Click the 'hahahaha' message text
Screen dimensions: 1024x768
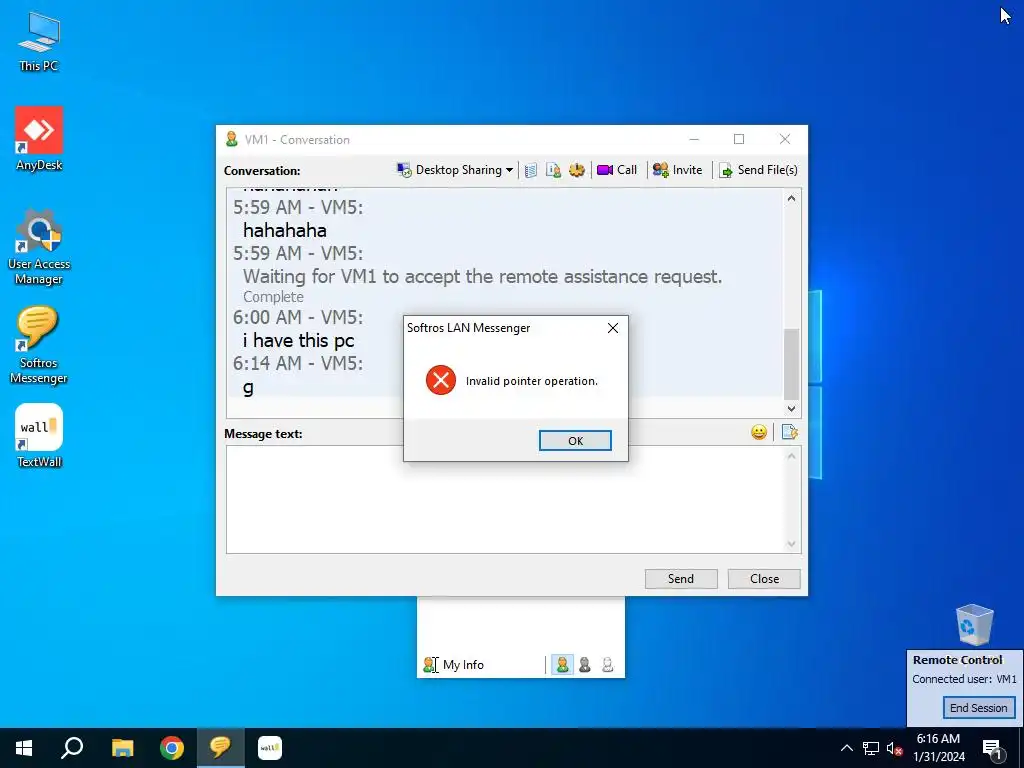285,230
